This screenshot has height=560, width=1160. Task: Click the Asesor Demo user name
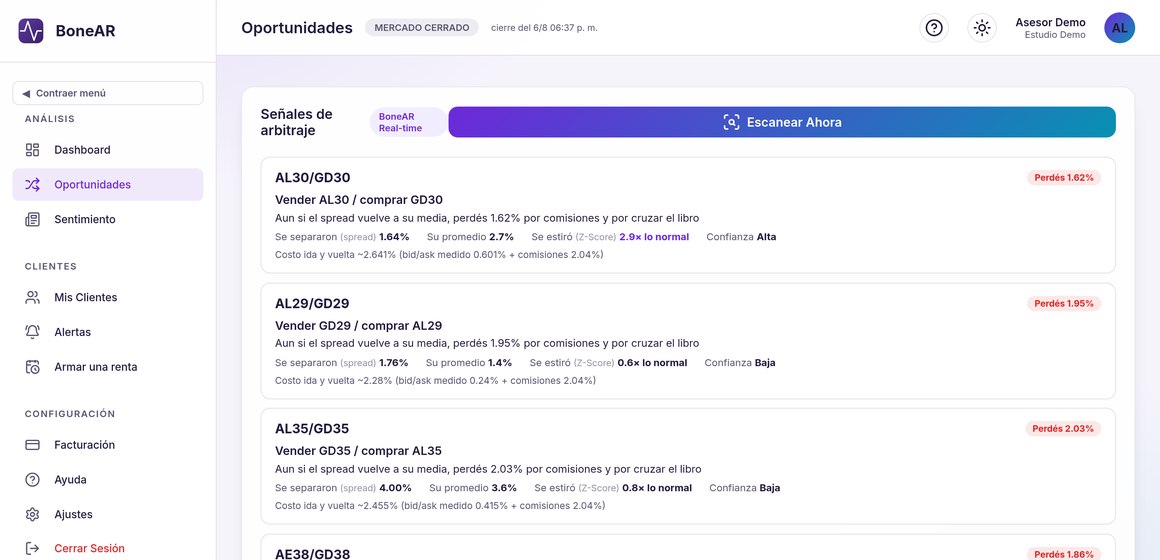click(x=1050, y=22)
